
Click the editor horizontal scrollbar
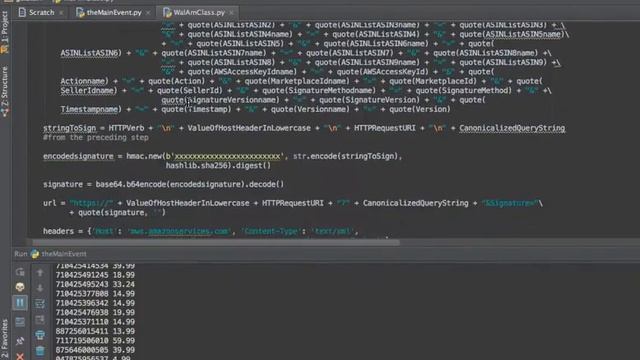(216, 242)
